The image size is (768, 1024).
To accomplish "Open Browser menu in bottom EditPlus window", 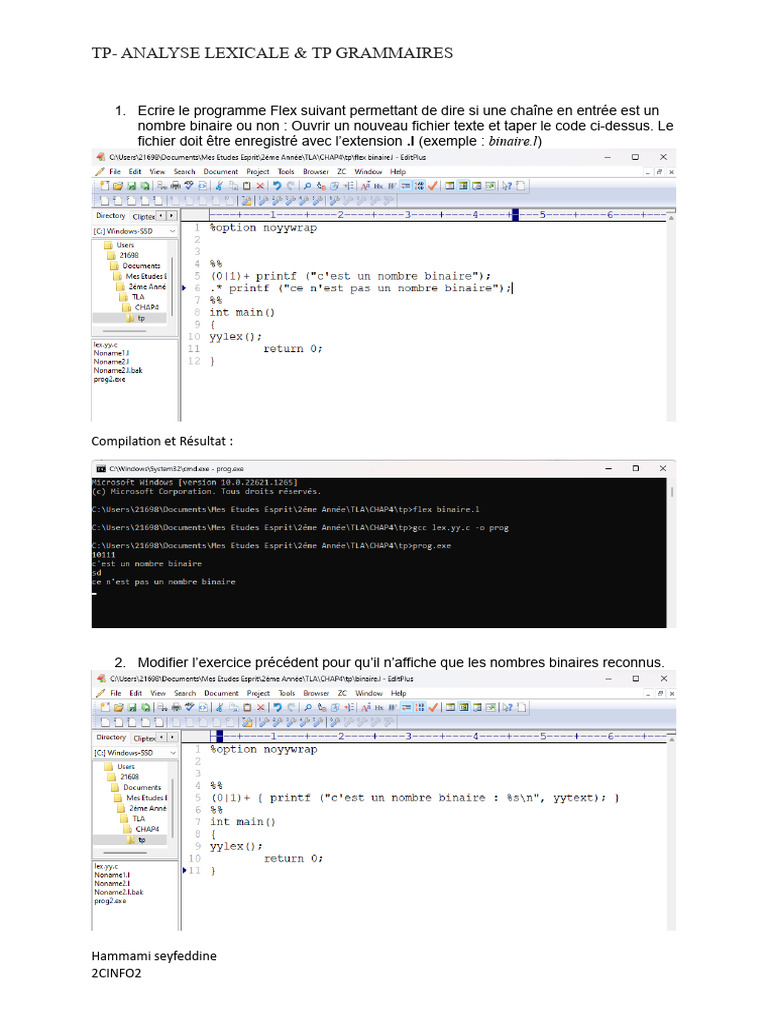I will (316, 694).
